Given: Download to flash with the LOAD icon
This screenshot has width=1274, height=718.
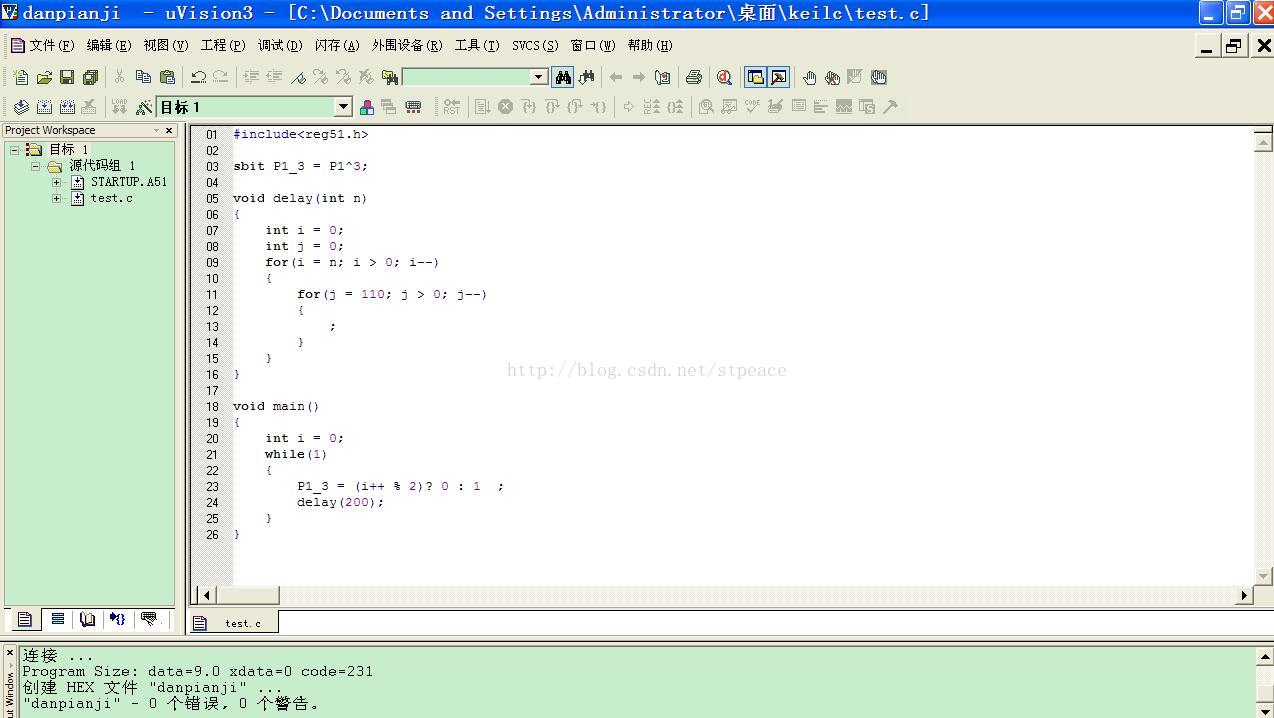Looking at the screenshot, I should point(120,107).
